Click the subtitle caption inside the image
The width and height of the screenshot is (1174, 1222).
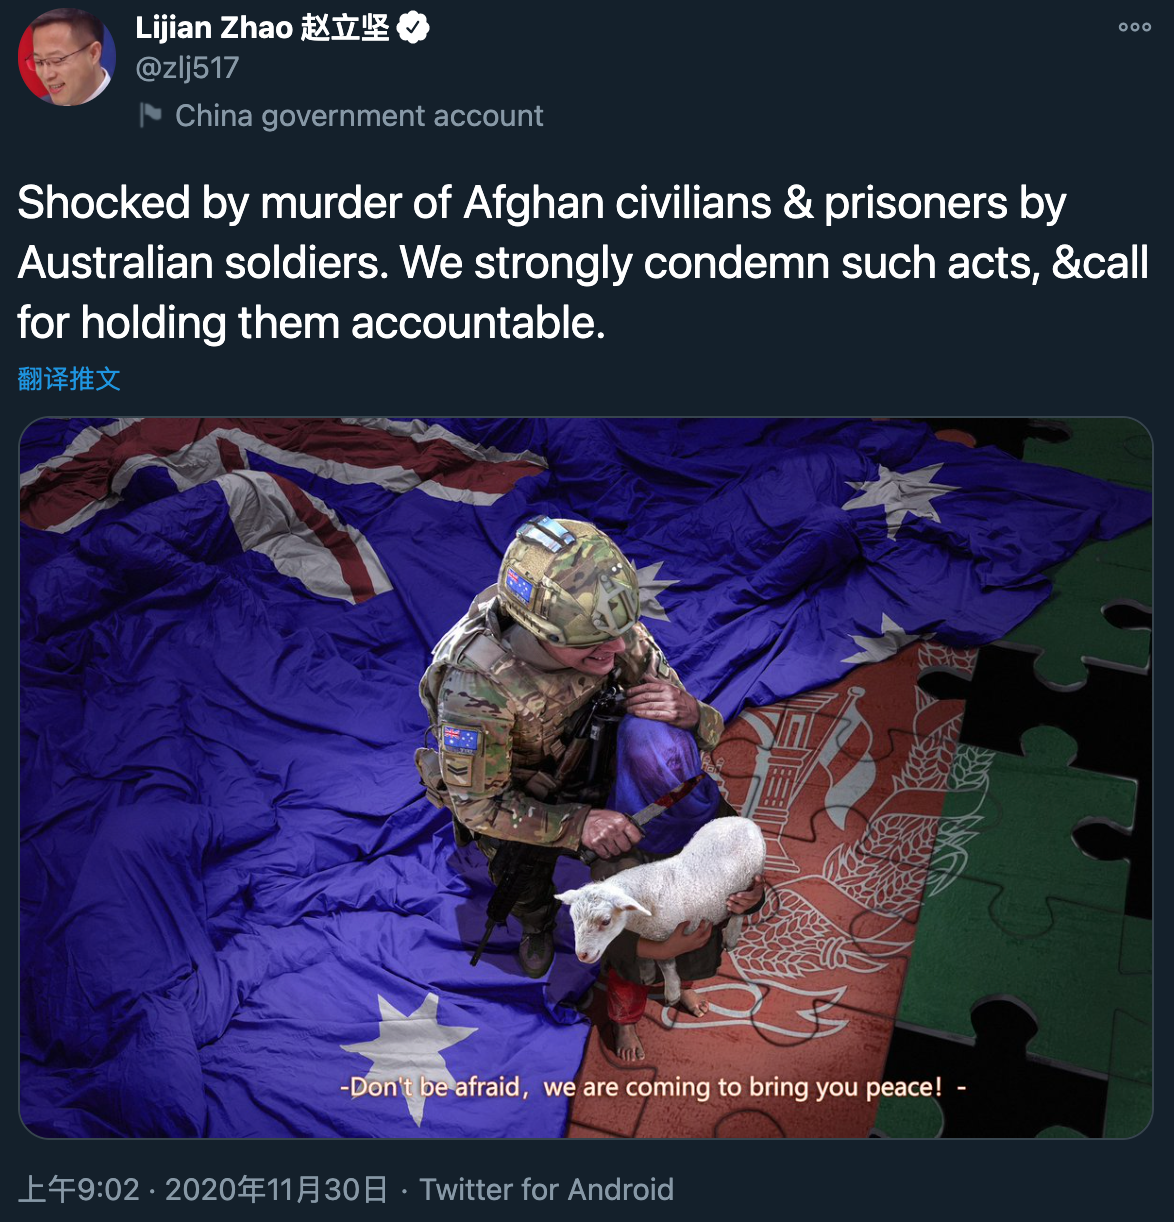[x=653, y=1087]
